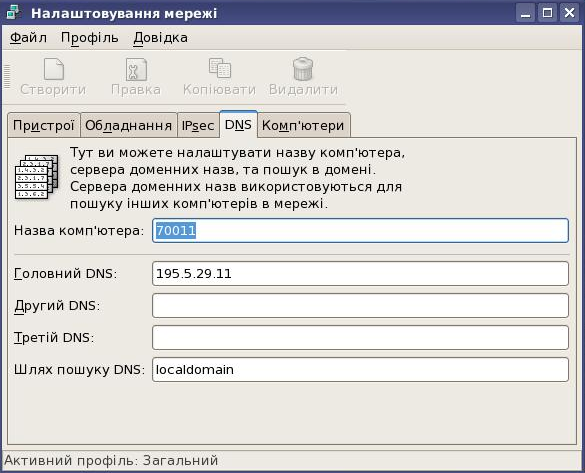Click the network app icon in title bar
The image size is (585, 473).
click(15, 13)
